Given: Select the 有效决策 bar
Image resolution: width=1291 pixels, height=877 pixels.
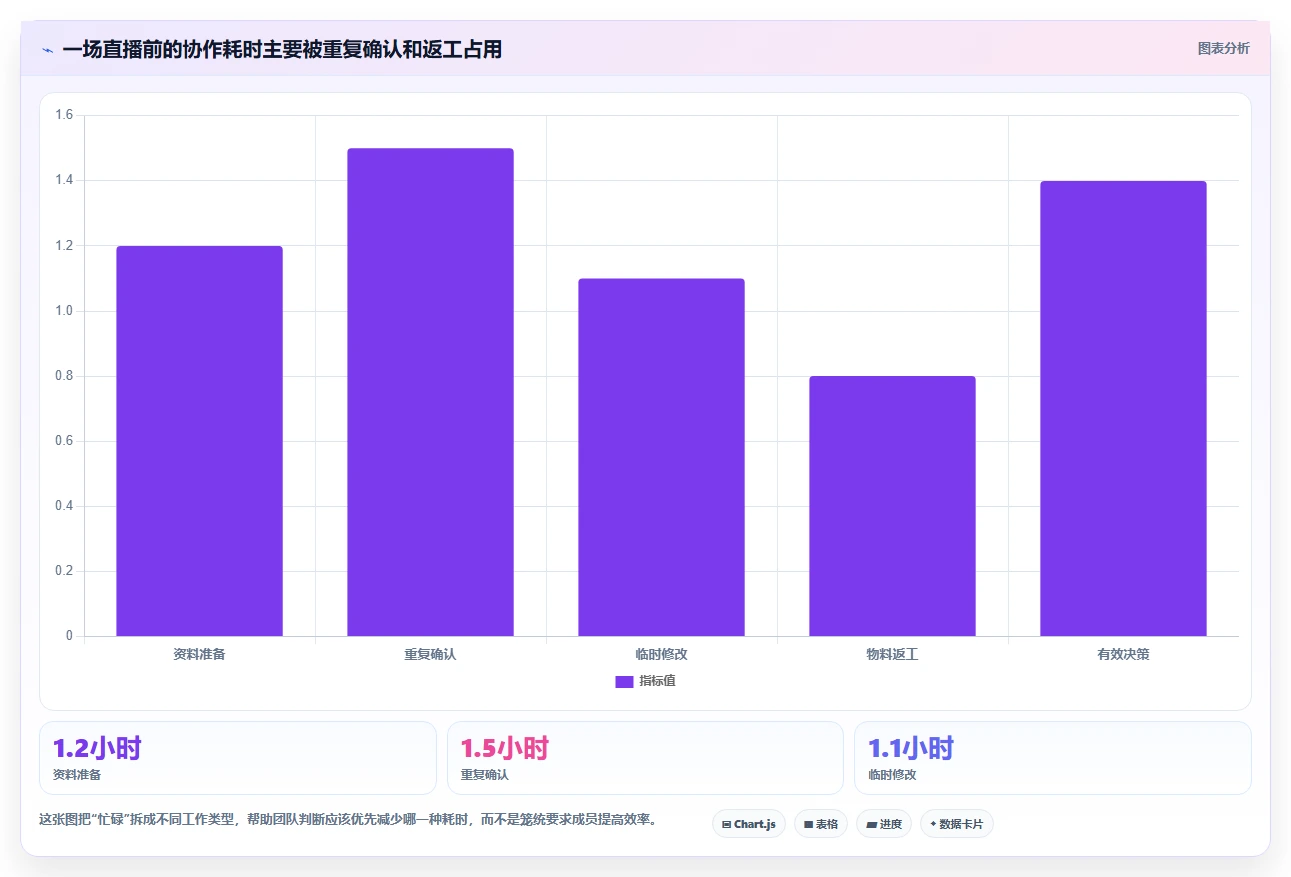Looking at the screenshot, I should point(1123,408).
